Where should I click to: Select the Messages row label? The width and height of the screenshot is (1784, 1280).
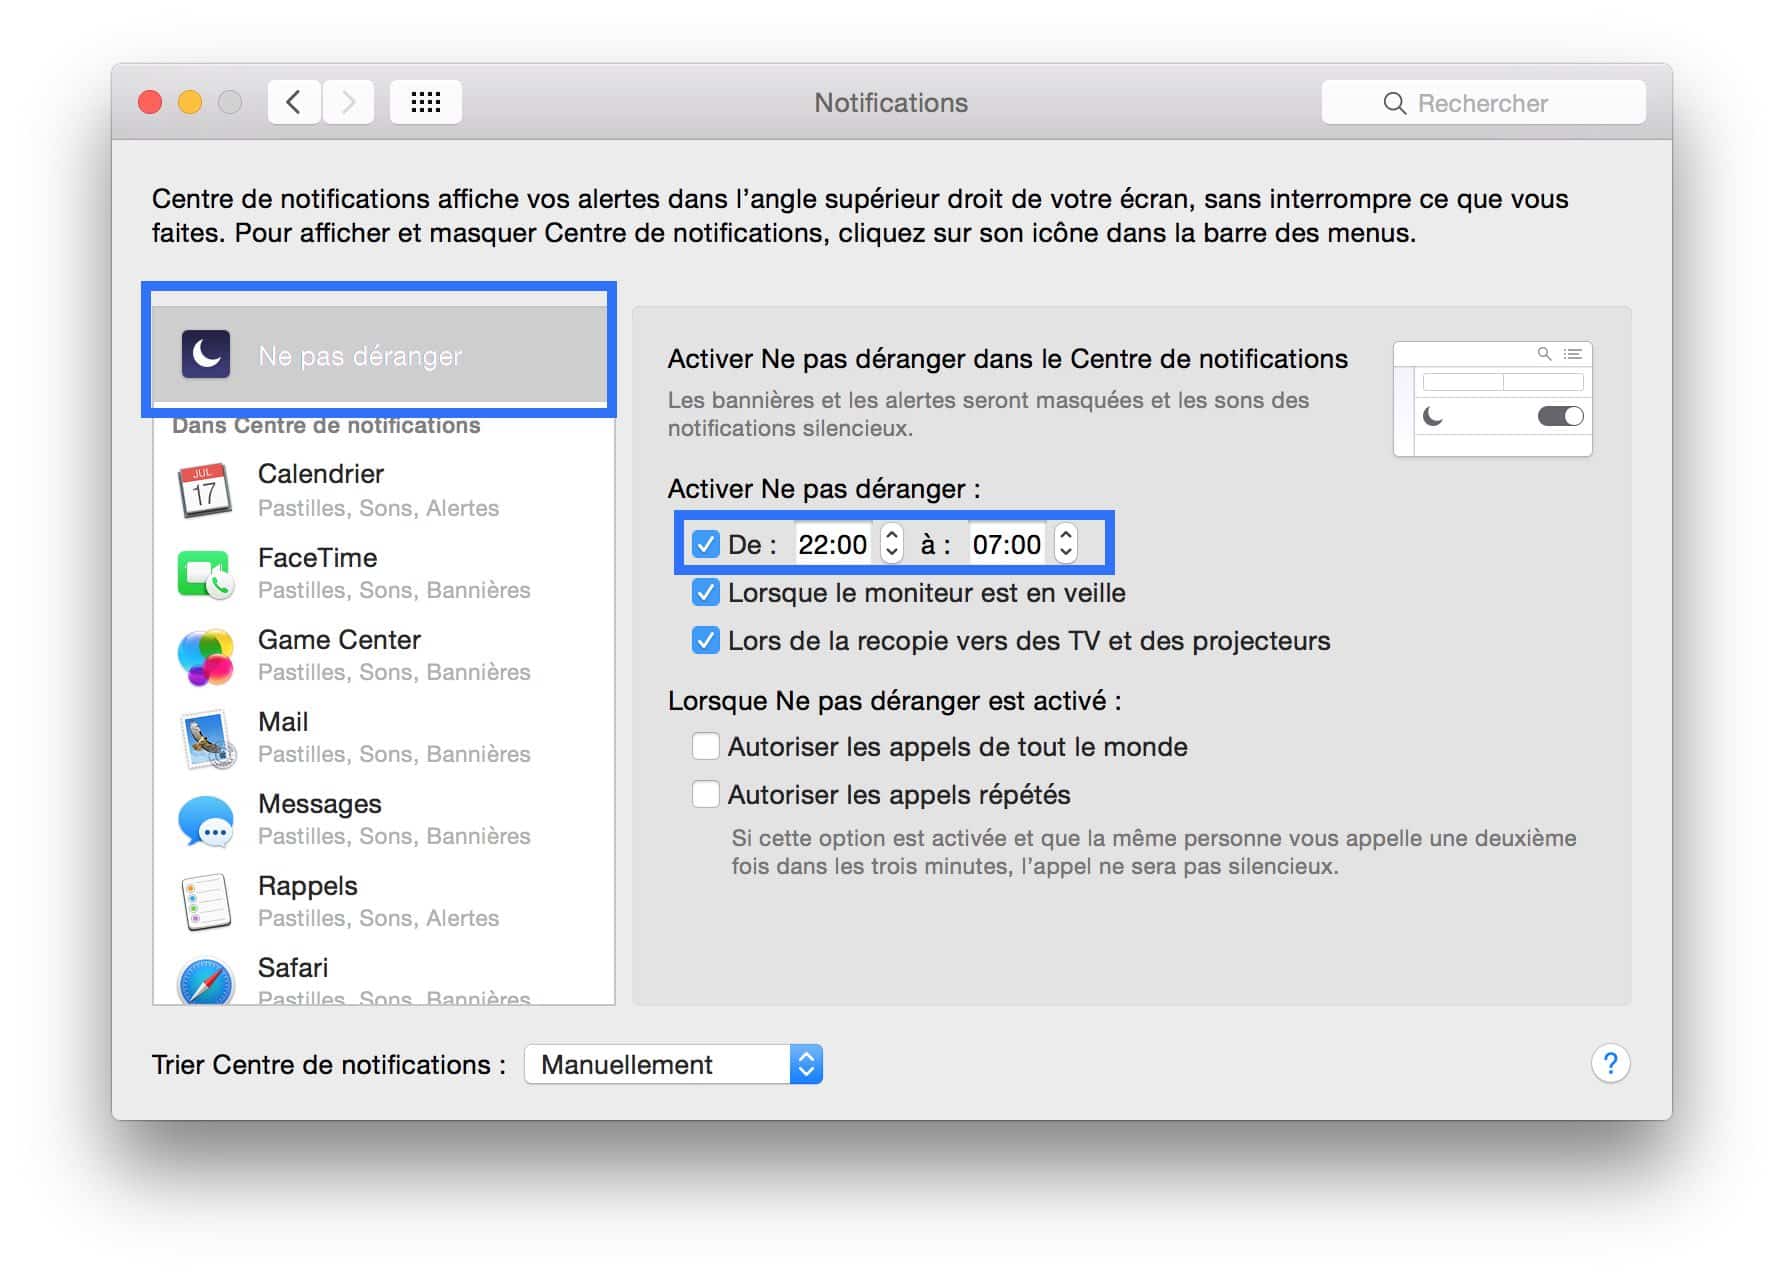point(320,803)
